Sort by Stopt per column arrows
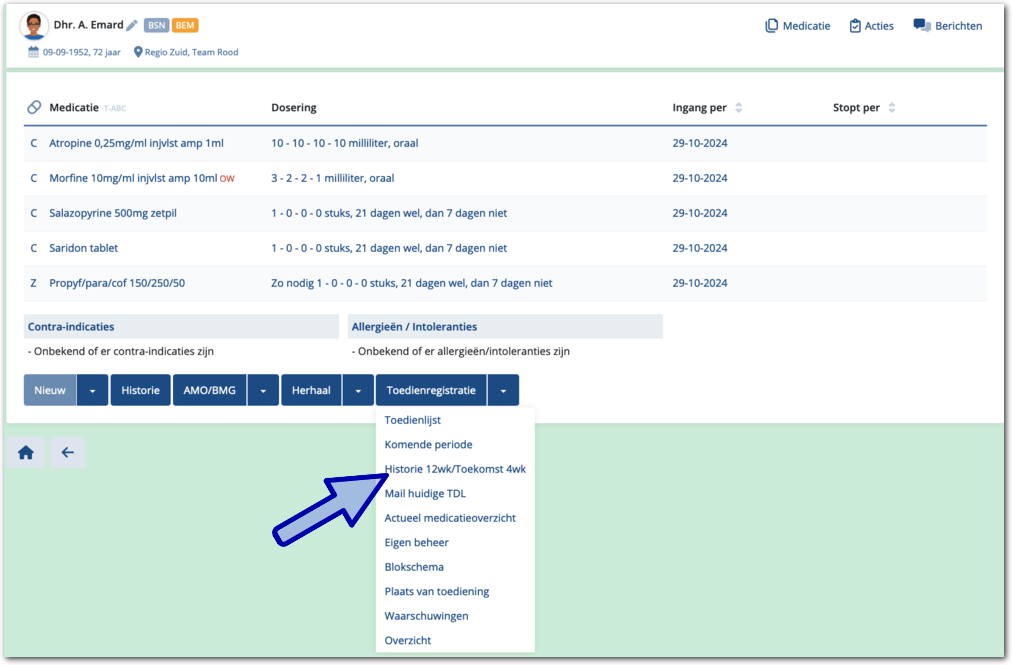This screenshot has width=1012, height=665. [892, 108]
